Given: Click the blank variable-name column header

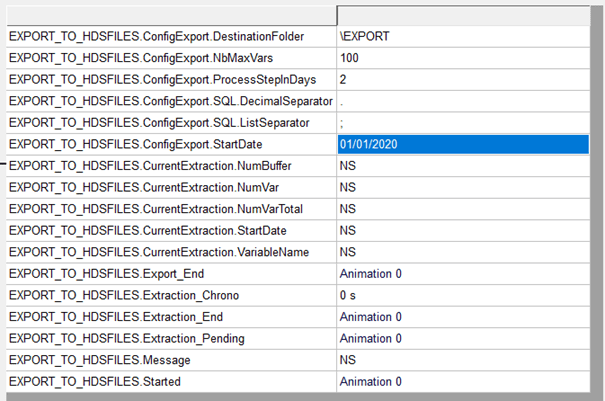Looking at the screenshot, I should click(x=171, y=16).
